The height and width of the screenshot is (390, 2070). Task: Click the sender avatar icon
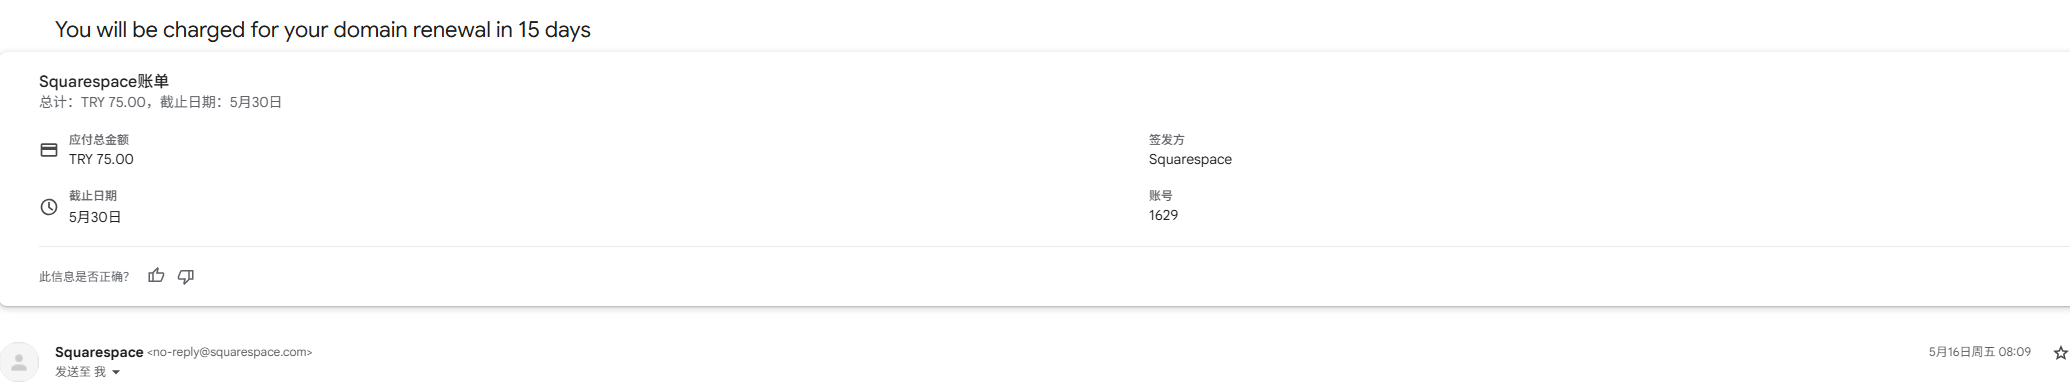[19, 362]
